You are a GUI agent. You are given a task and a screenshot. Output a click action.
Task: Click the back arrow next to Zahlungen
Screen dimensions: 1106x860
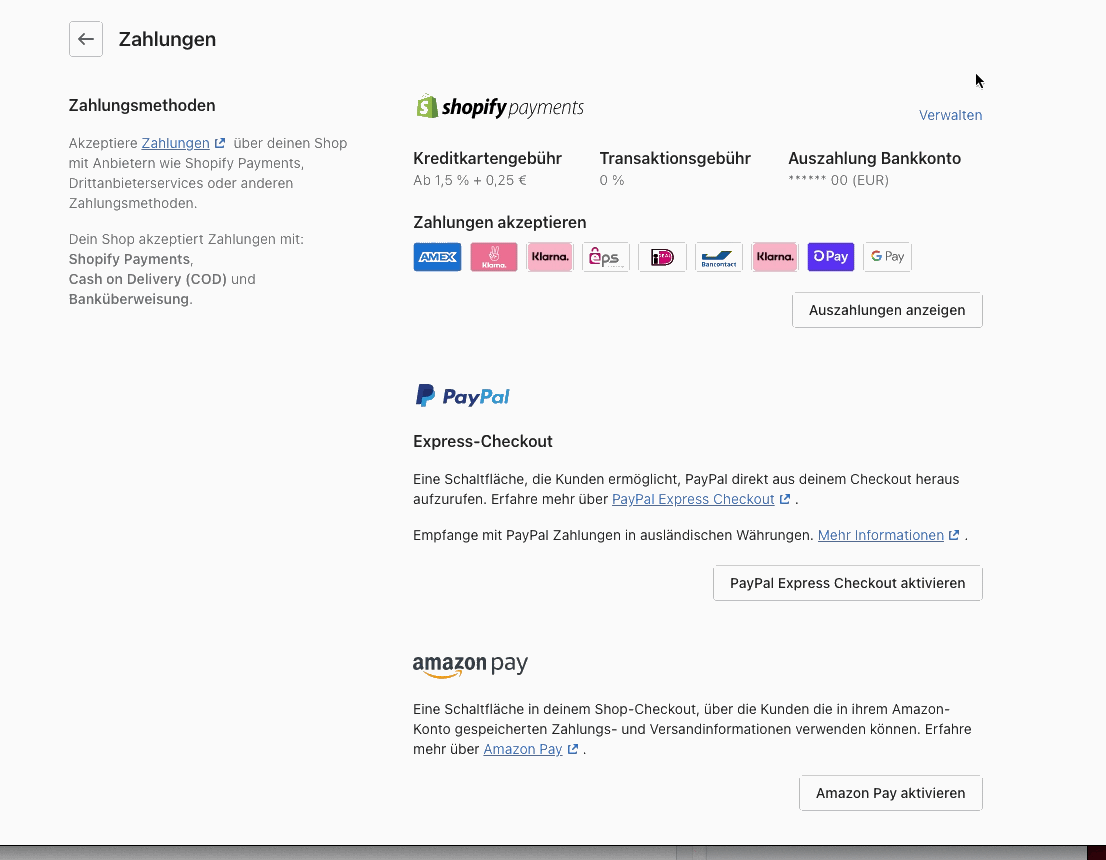[x=86, y=40]
